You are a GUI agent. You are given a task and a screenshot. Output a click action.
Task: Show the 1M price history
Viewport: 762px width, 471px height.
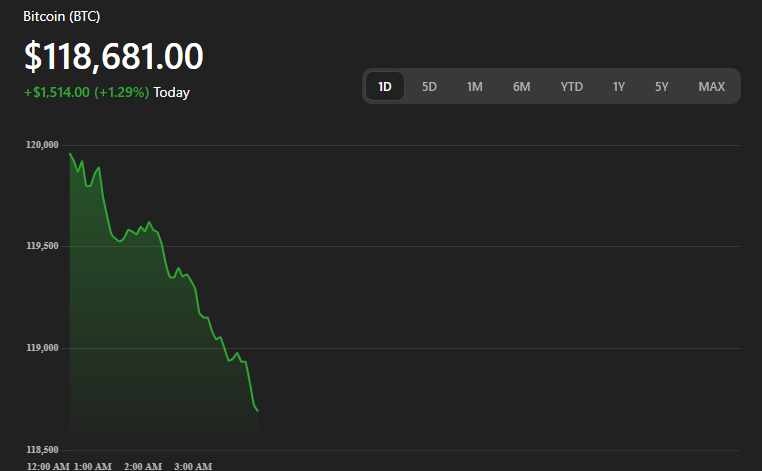(x=474, y=87)
